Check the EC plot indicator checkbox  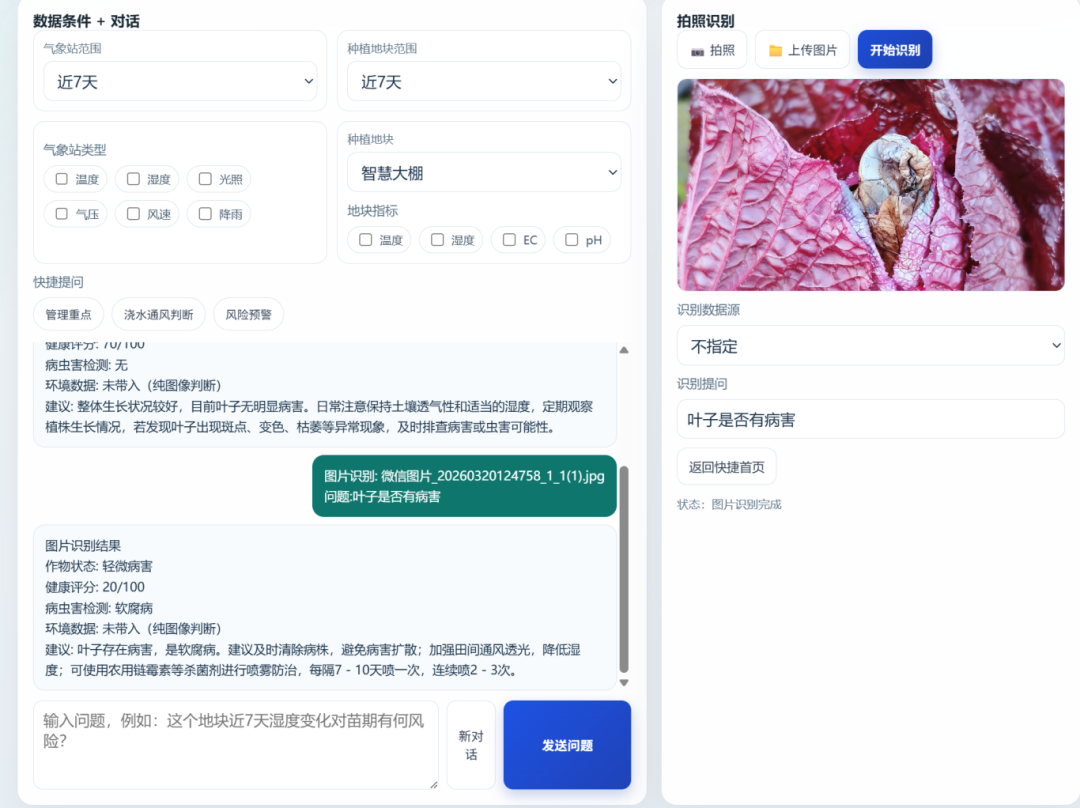(x=509, y=240)
